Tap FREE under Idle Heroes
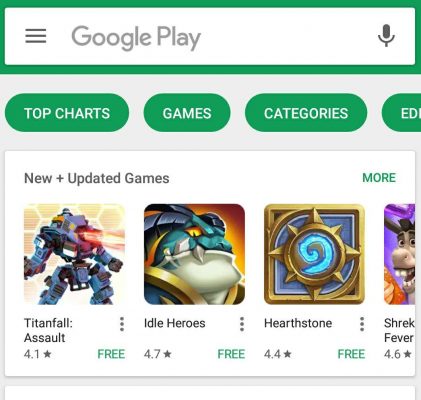 click(231, 354)
